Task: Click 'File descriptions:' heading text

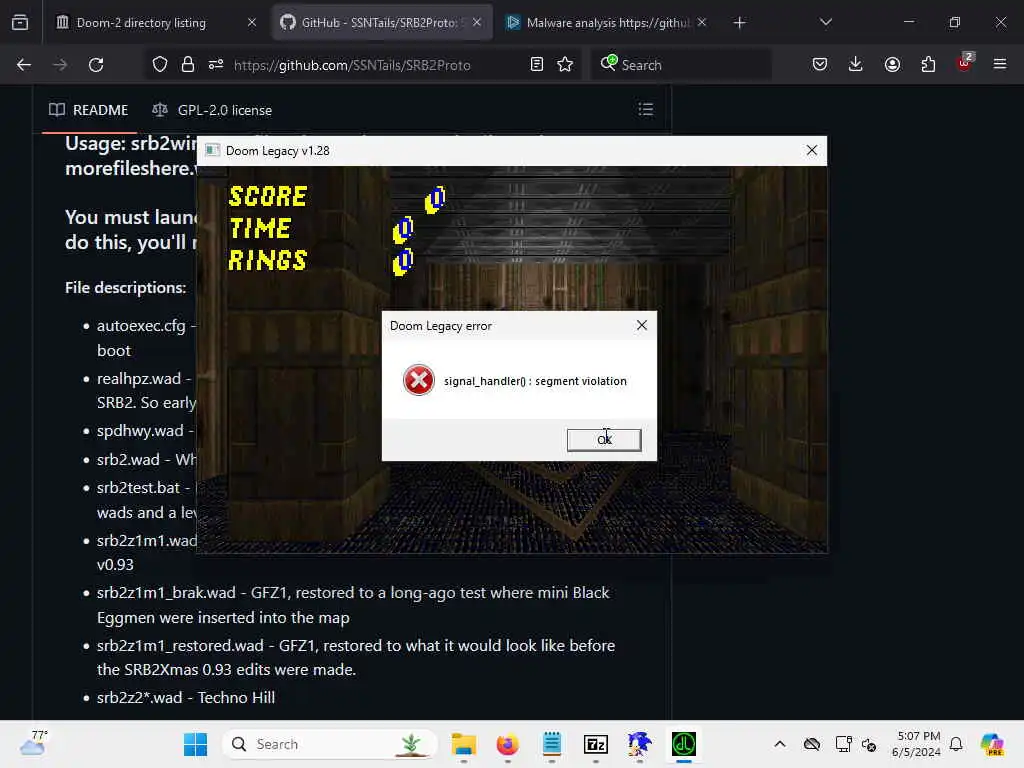Action: 125,288
